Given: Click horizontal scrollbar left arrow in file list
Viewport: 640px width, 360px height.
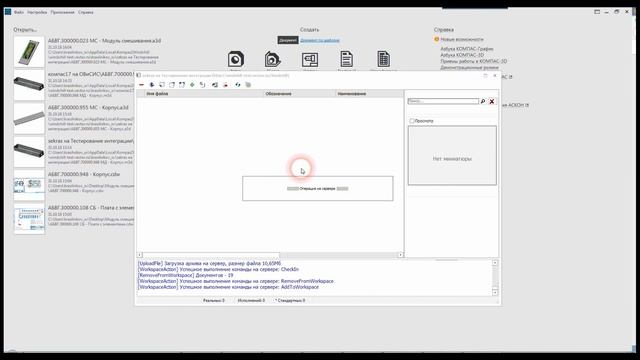Looking at the screenshot, I should coord(139,255).
